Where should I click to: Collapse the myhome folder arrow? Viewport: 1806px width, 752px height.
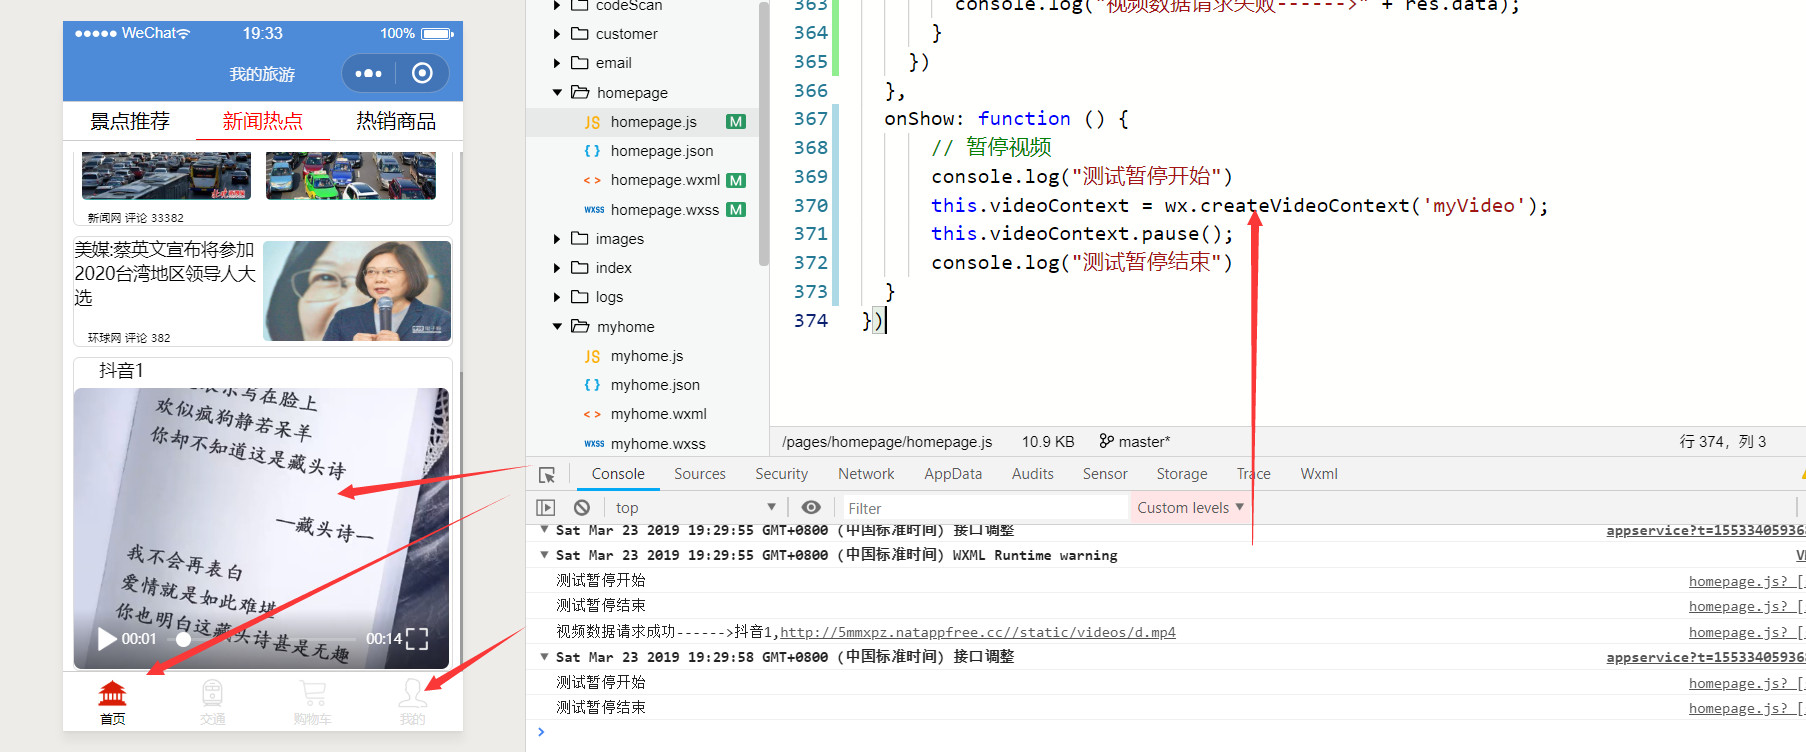557,326
